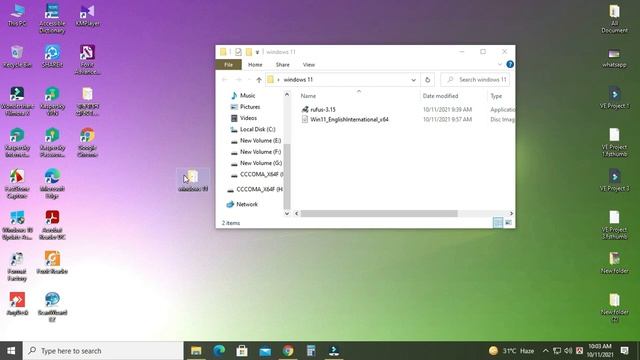Viewport: 640px width, 360px height.
Task: Open the address bar history dropdown
Action: pos(413,80)
